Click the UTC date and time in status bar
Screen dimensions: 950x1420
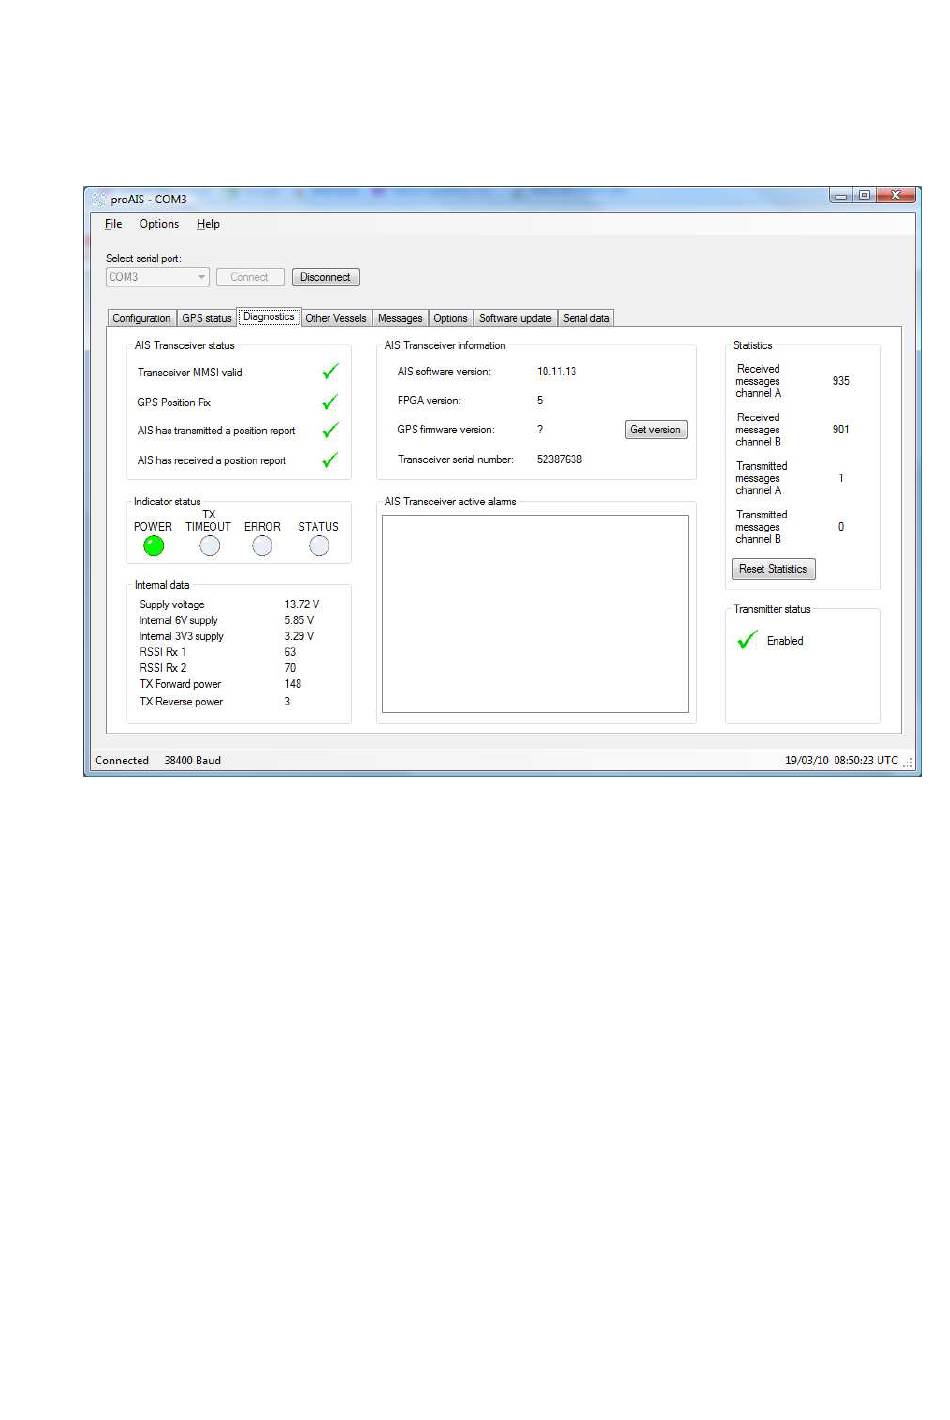(x=841, y=760)
